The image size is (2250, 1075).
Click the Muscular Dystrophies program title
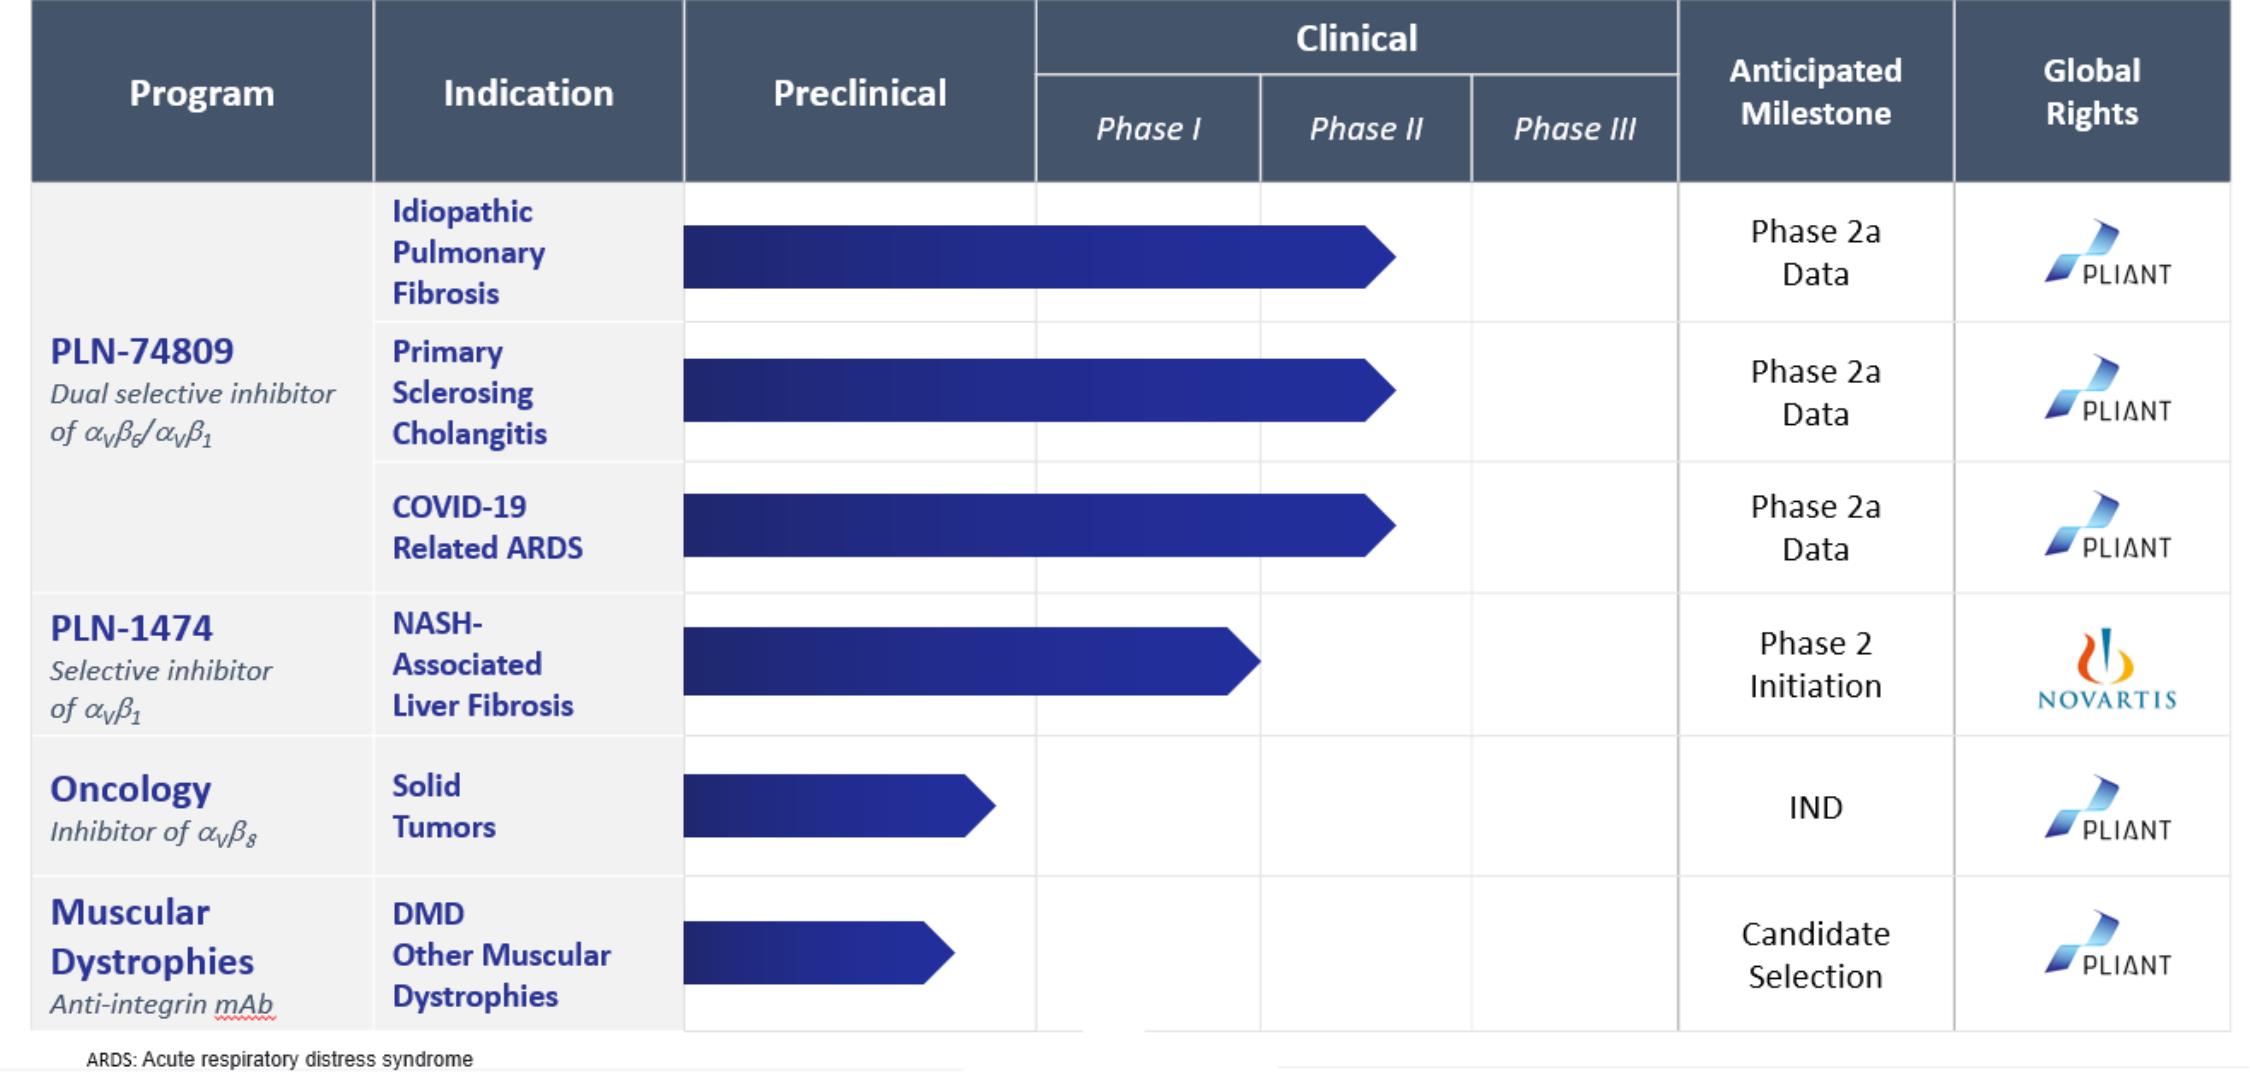pyautogui.click(x=152, y=936)
